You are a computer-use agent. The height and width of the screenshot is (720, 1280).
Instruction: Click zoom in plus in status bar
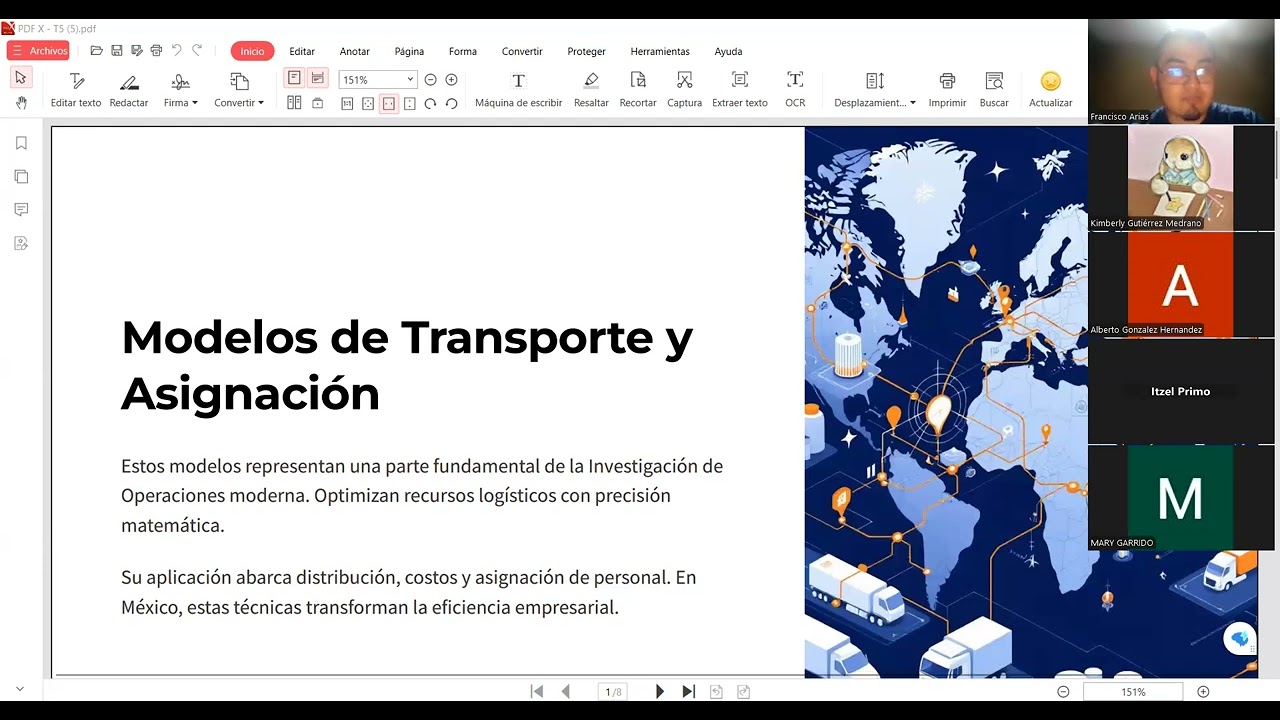(x=1203, y=691)
